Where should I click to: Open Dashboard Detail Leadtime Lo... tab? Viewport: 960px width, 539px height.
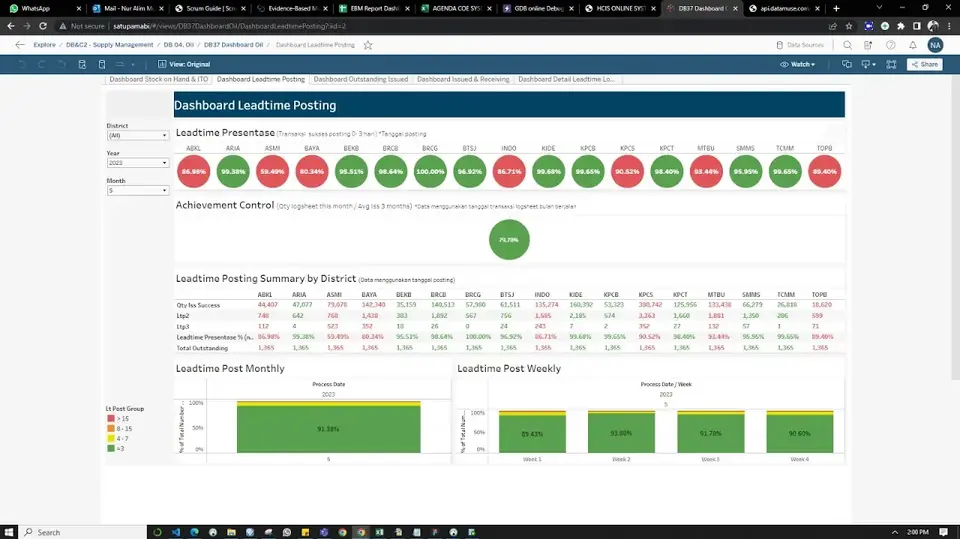pos(566,79)
